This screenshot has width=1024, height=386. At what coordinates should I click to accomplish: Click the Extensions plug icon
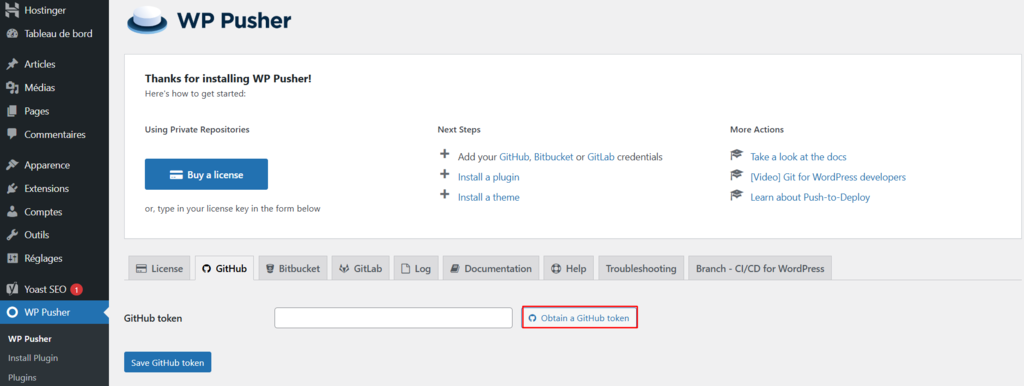point(12,189)
